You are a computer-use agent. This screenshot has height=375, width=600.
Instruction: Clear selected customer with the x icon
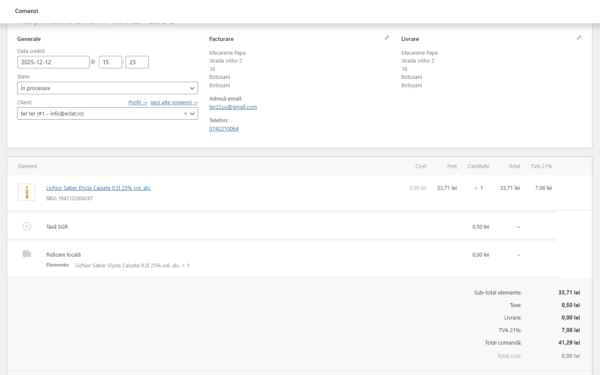[x=185, y=114]
